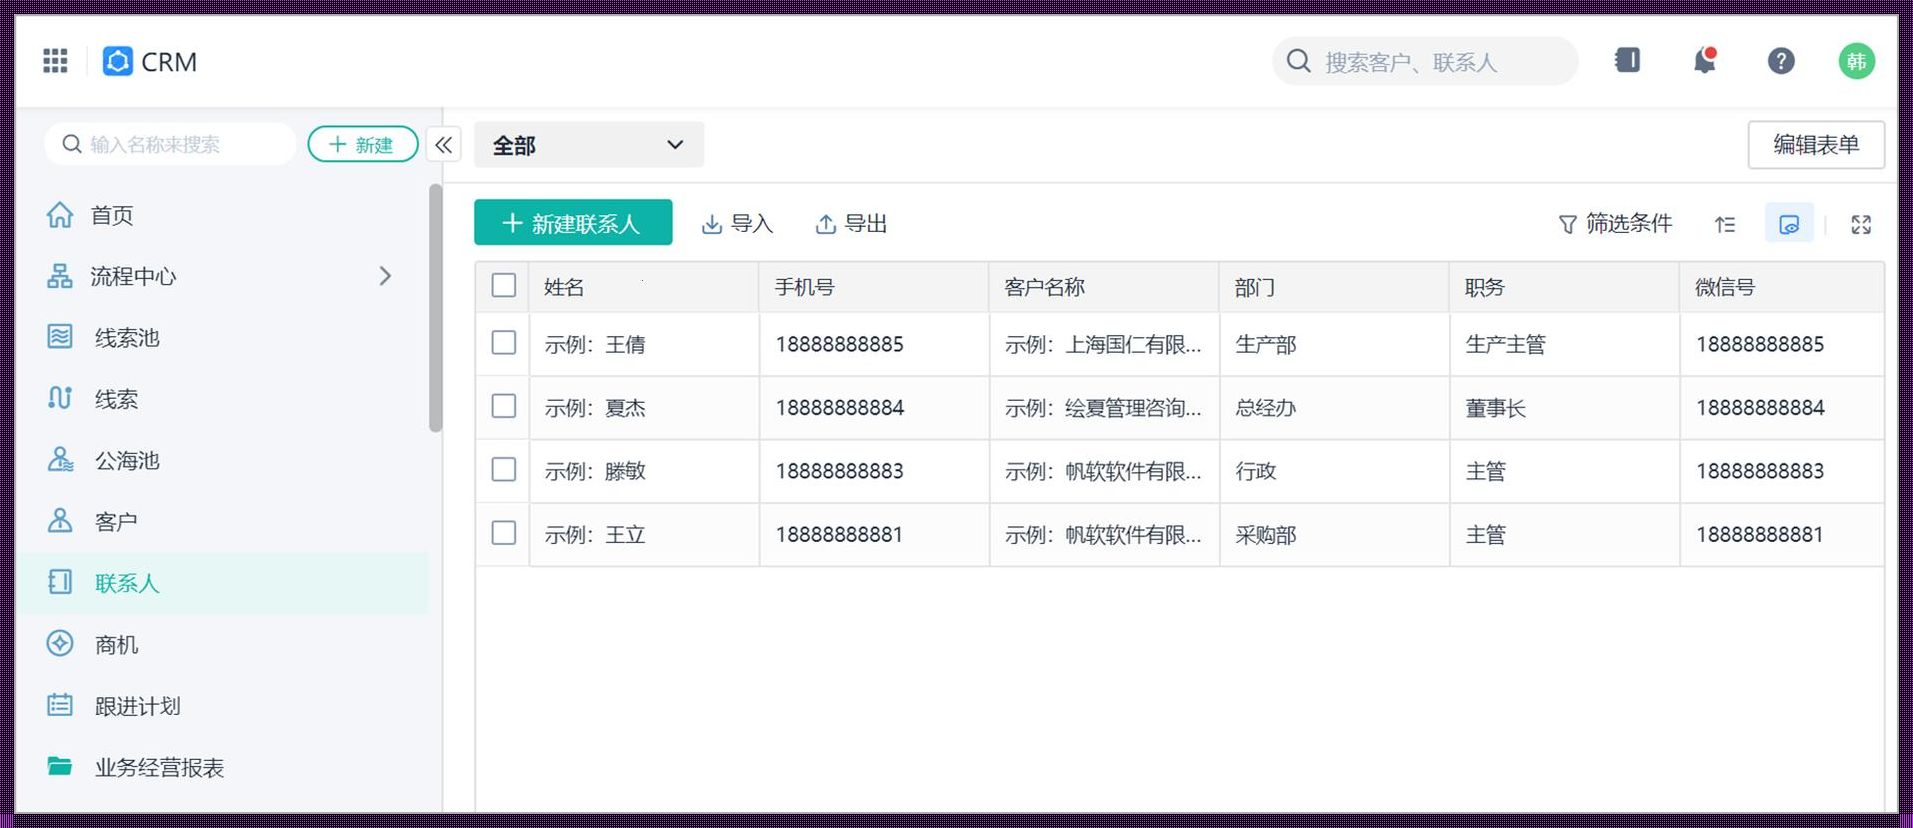Click the 业务经营报表 folder icon
Screen dimensions: 1913x828
[60, 766]
